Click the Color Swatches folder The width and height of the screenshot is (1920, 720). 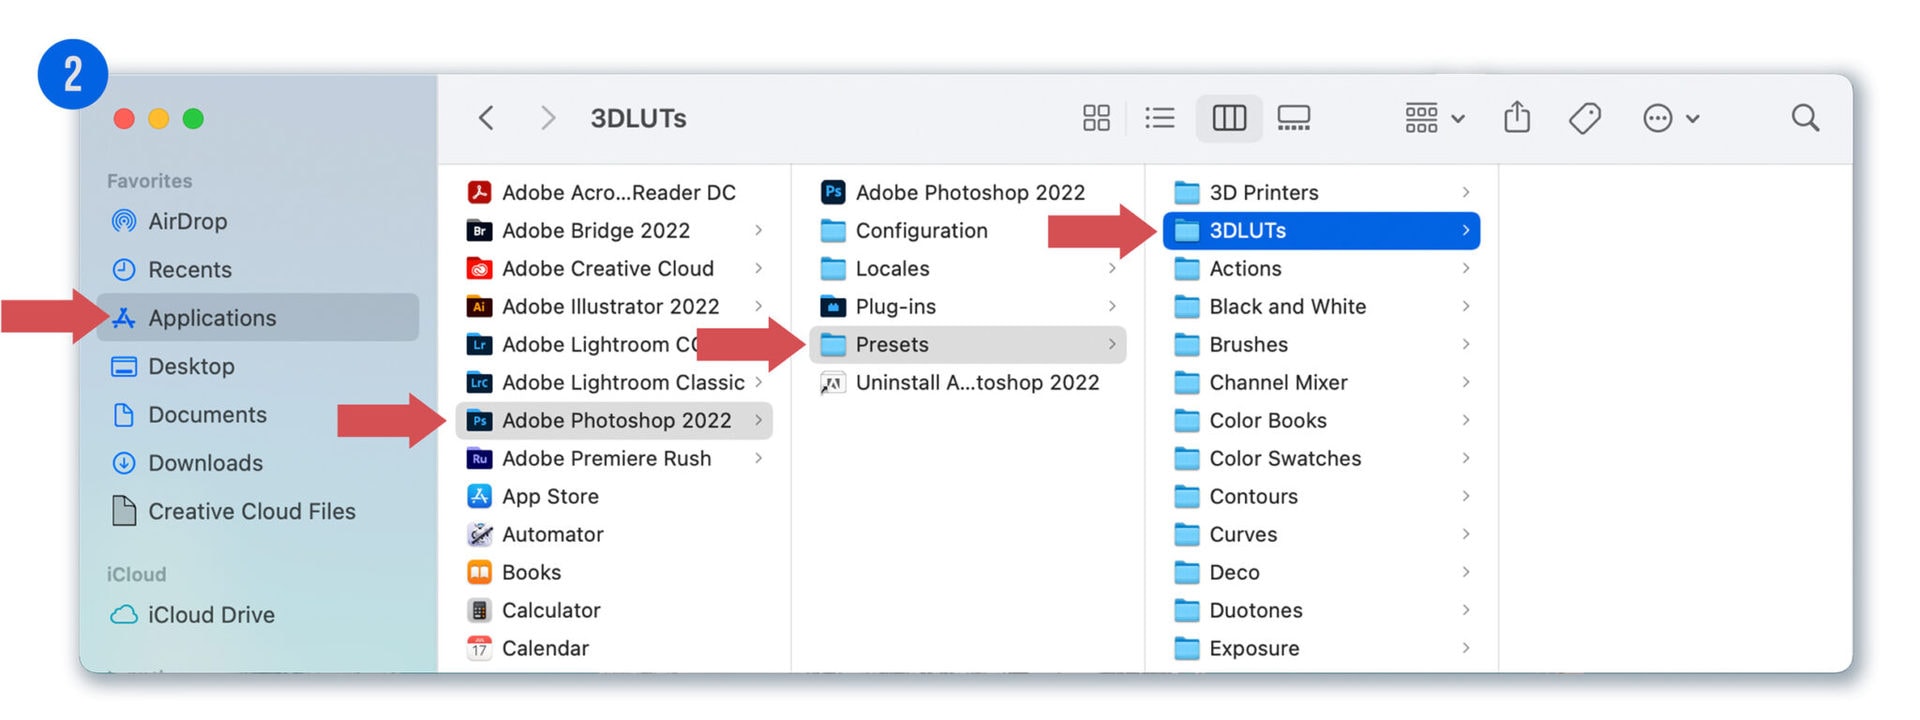pos(1285,458)
